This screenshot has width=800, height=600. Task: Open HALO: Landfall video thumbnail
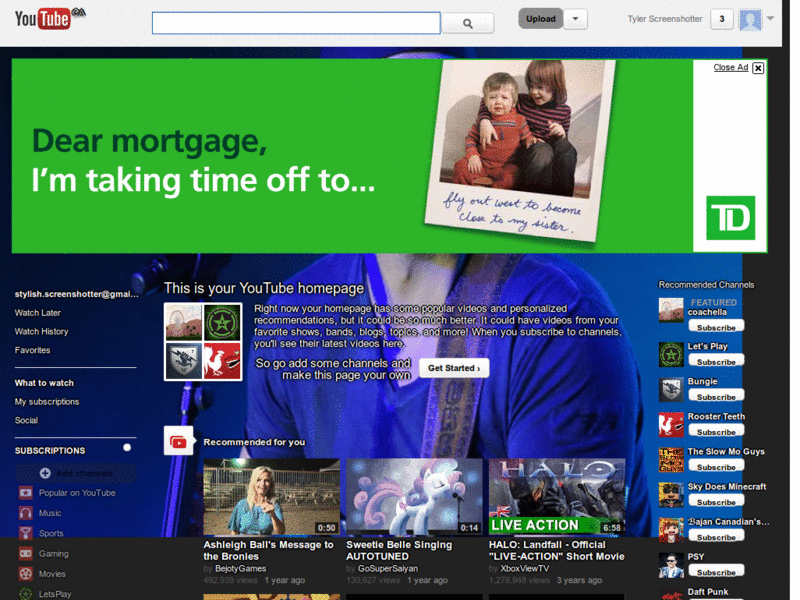pyautogui.click(x=557, y=496)
